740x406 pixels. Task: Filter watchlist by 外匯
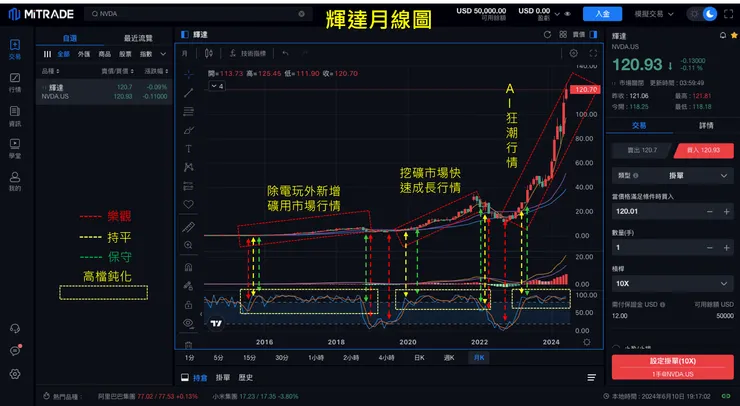point(84,54)
